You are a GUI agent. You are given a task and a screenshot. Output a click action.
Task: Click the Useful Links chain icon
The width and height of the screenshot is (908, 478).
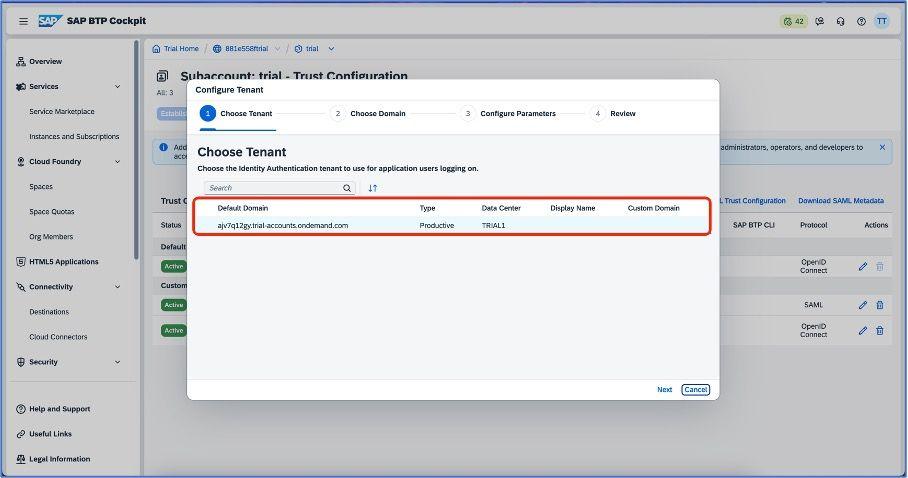[21, 434]
